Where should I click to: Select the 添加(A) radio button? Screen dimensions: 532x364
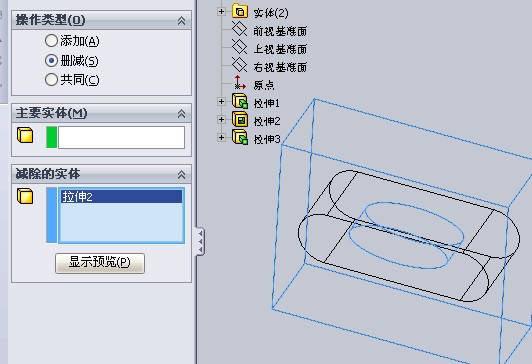click(x=51, y=41)
